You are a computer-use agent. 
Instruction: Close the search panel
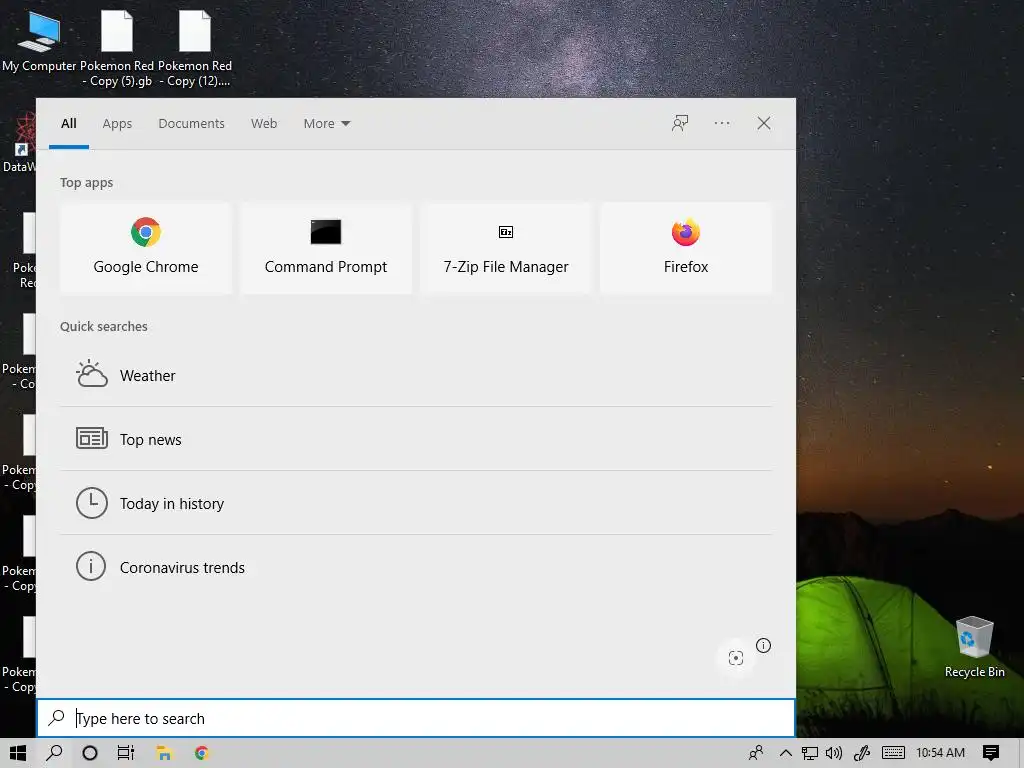pyautogui.click(x=763, y=123)
